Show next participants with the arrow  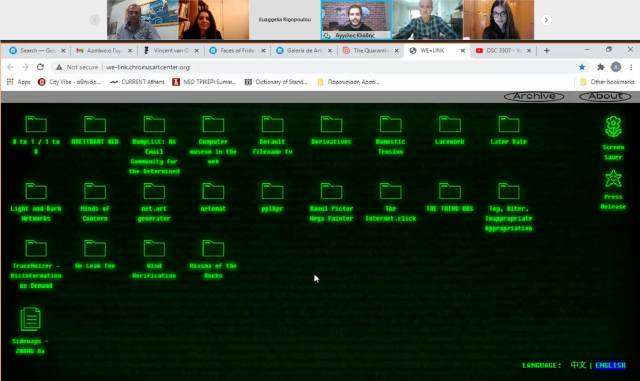pos(546,20)
